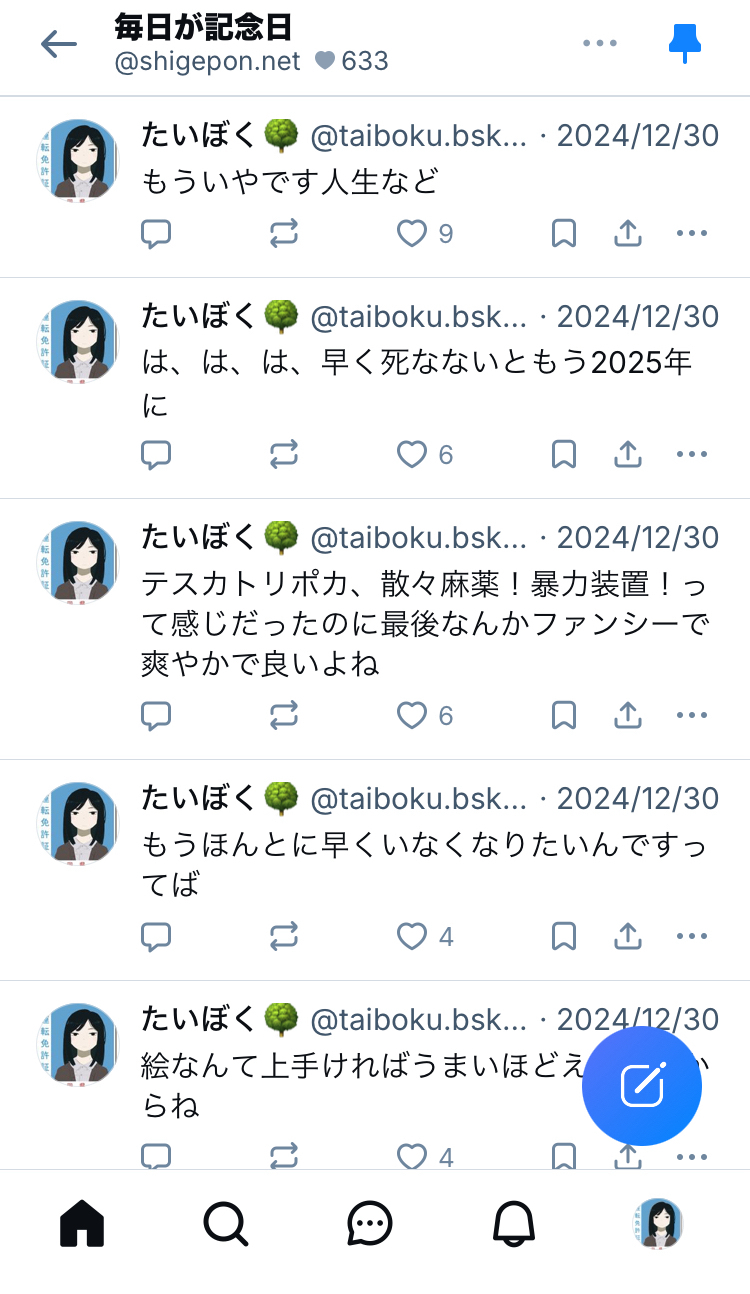Open the @shigepon.net feed creator link
Image resolution: width=750 pixels, height=1294 pixels.
click(208, 61)
